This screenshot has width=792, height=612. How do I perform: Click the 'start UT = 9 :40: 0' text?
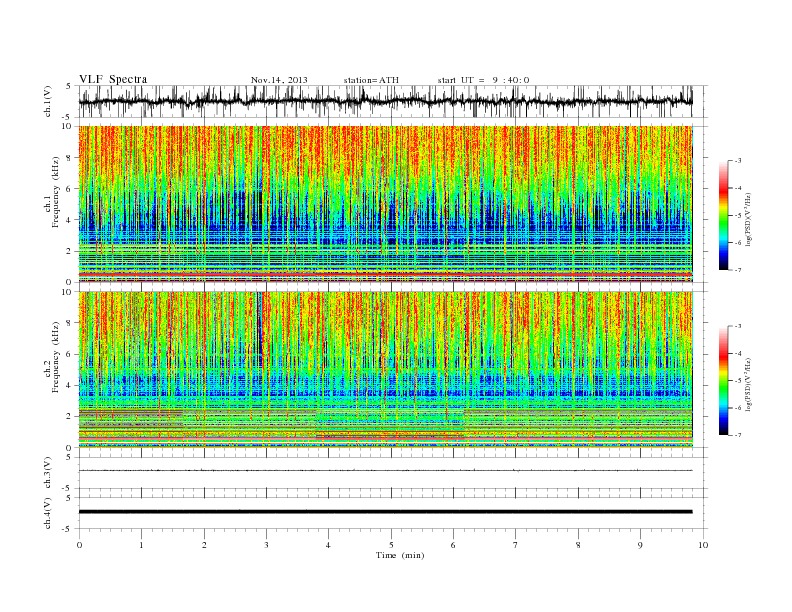click(x=483, y=80)
